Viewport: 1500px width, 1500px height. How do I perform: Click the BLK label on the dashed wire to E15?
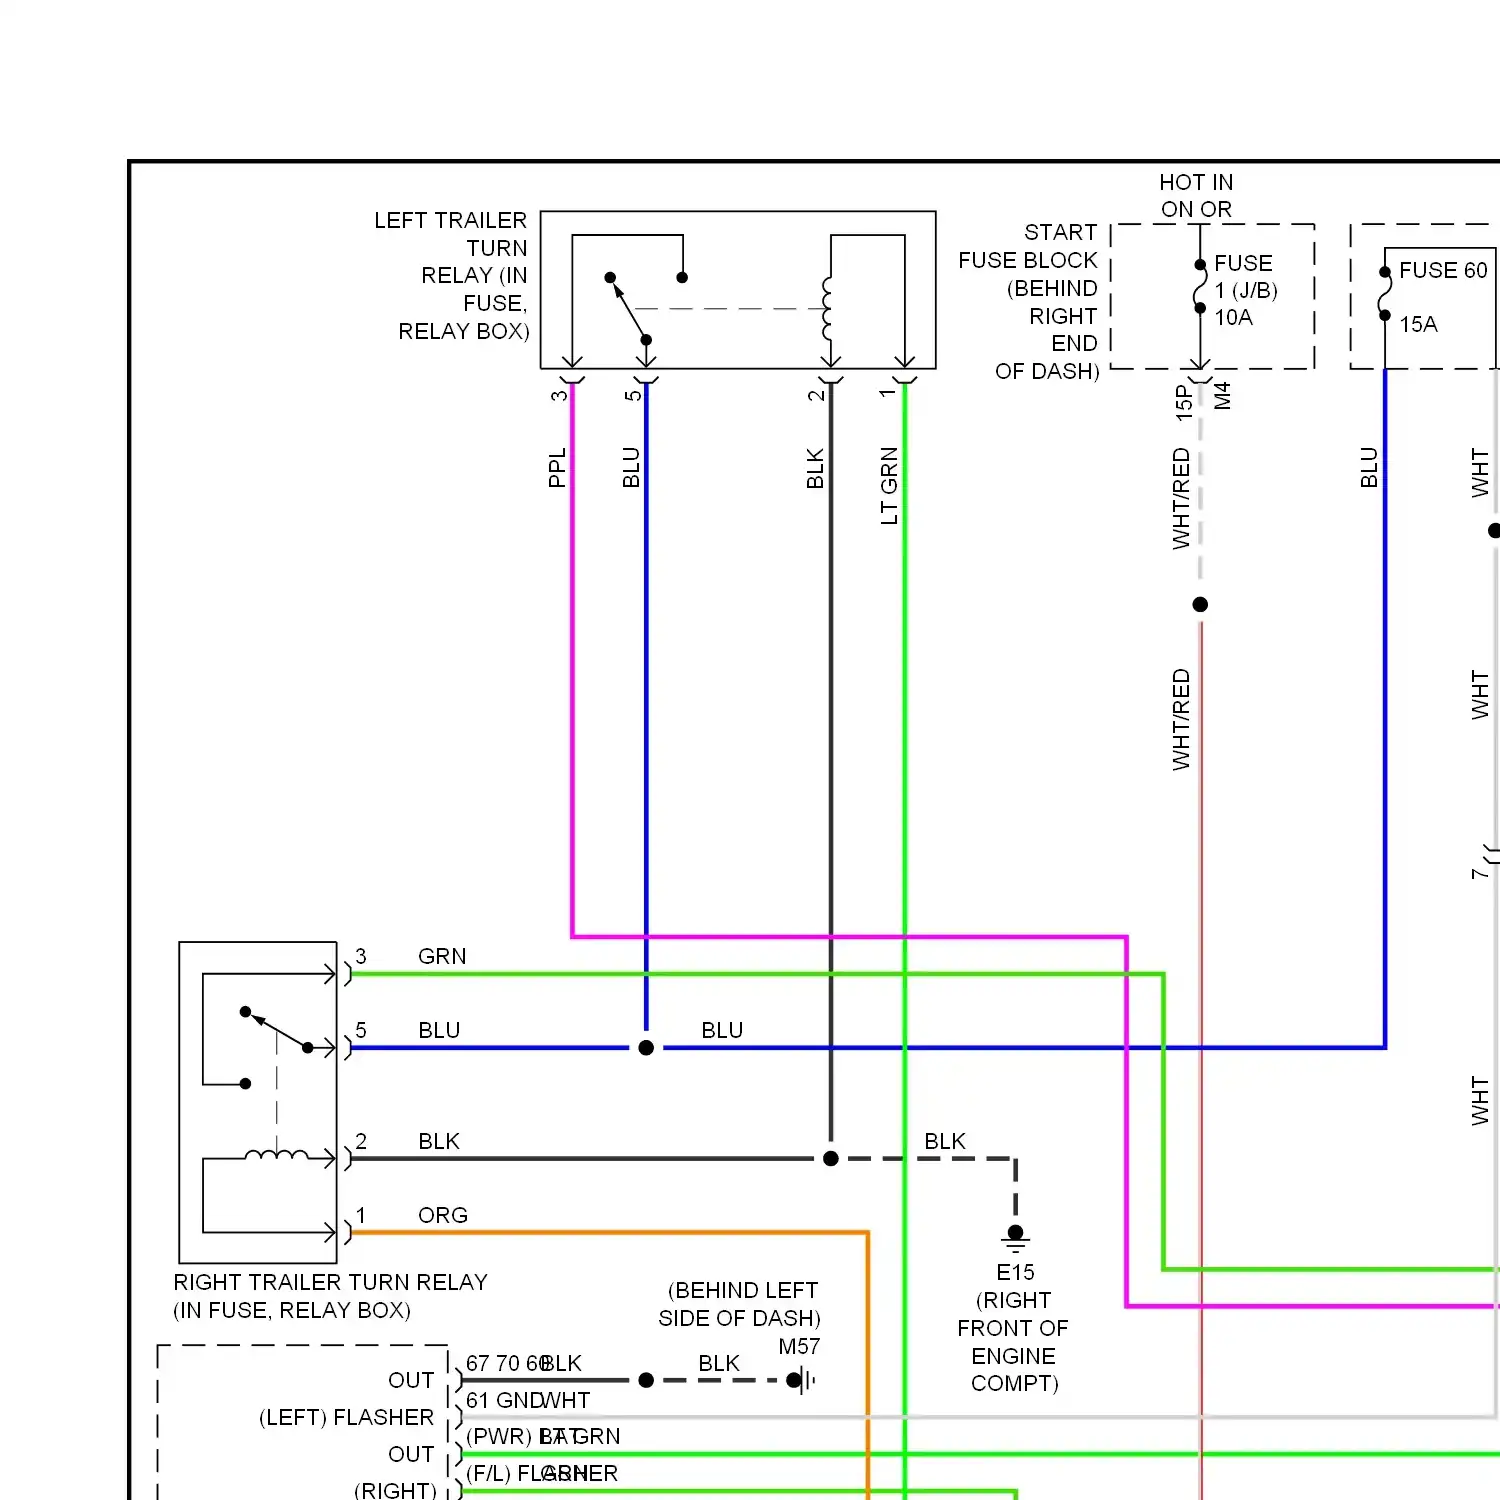[x=945, y=1141]
